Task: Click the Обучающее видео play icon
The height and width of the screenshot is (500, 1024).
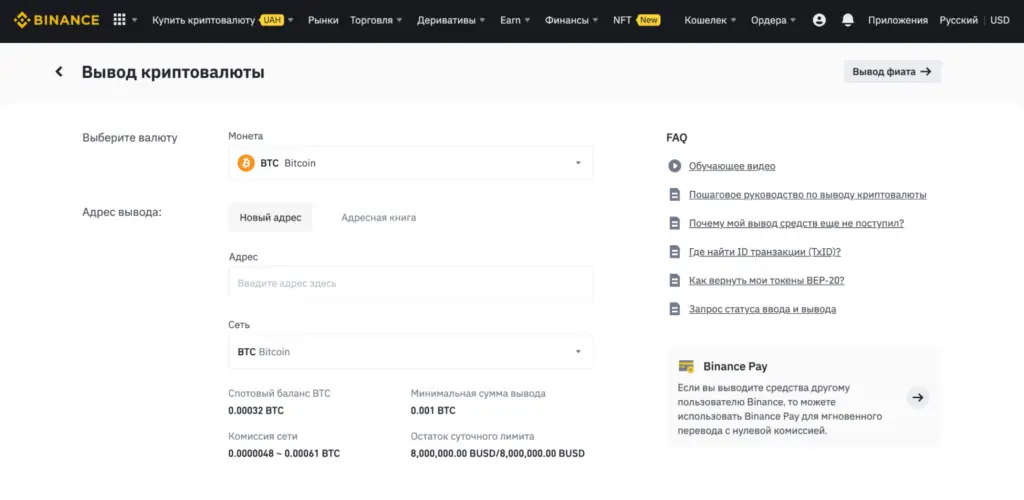Action: (675, 166)
